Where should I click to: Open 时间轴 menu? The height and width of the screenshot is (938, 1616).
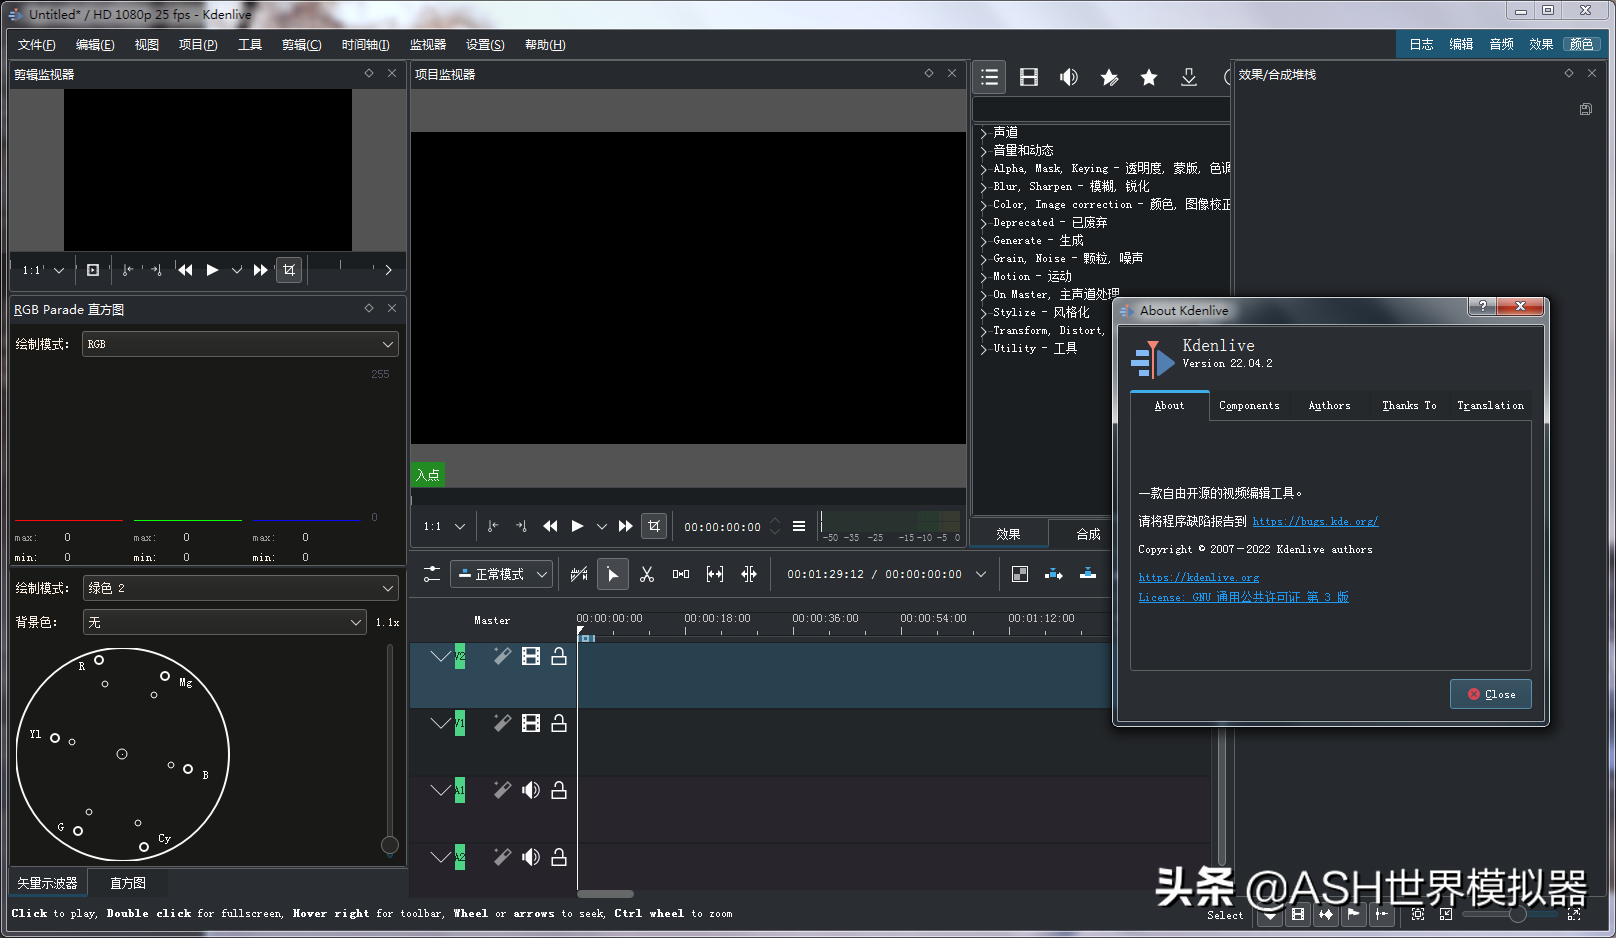(365, 45)
